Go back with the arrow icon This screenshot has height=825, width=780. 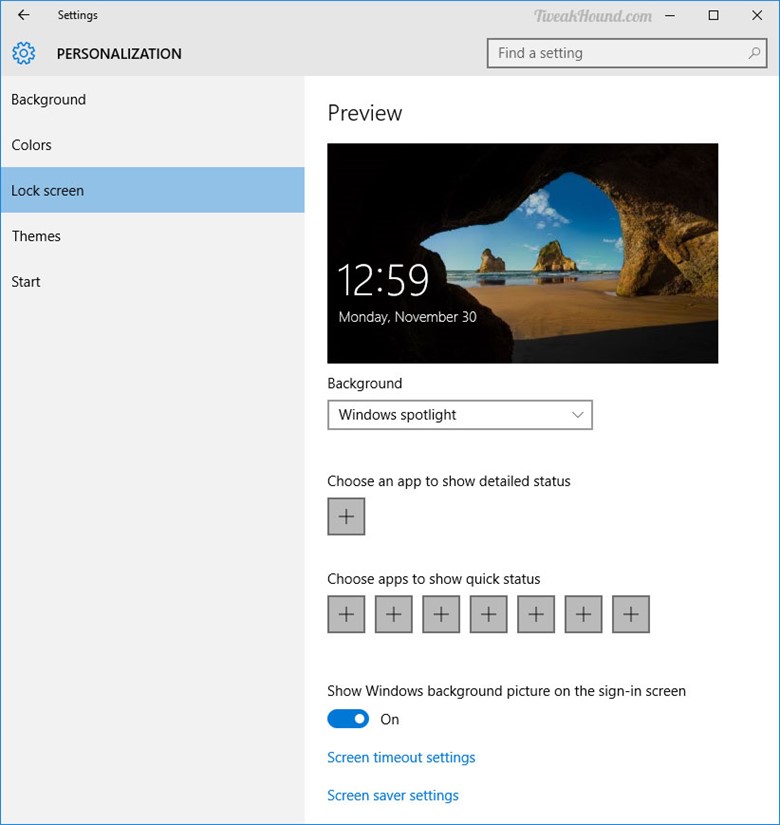pyautogui.click(x=24, y=15)
